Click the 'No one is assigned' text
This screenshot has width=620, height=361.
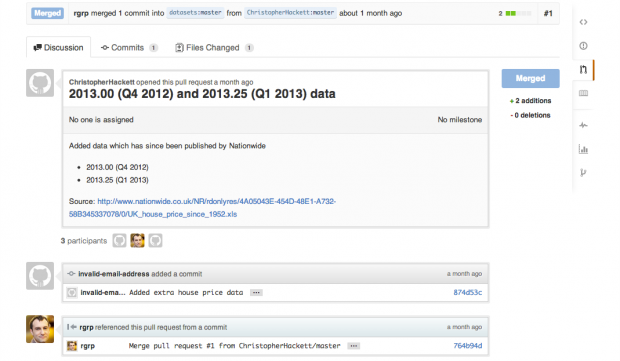coord(101,120)
